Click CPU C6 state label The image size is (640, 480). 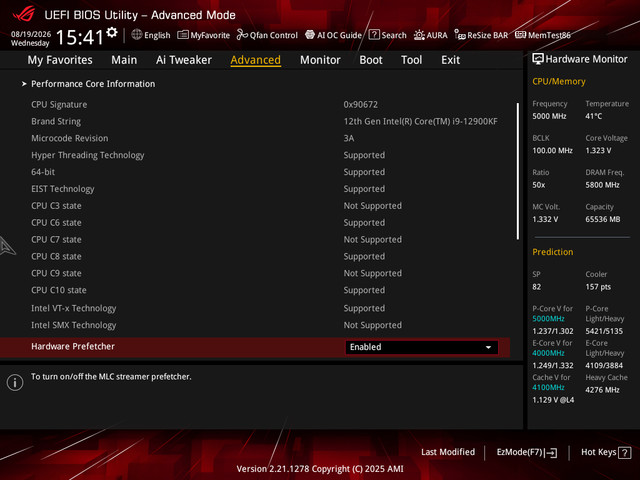(x=56, y=222)
